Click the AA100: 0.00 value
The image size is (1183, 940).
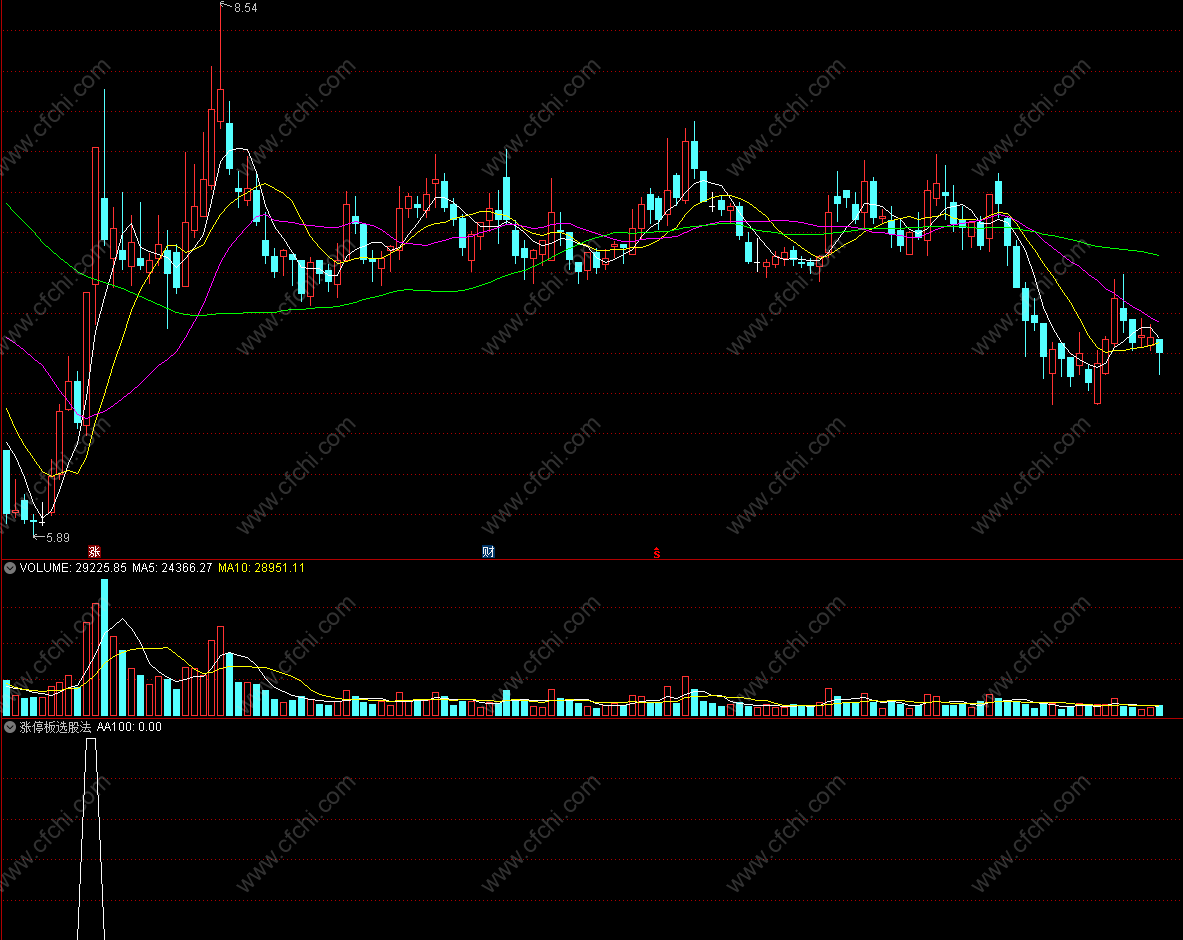pos(129,727)
